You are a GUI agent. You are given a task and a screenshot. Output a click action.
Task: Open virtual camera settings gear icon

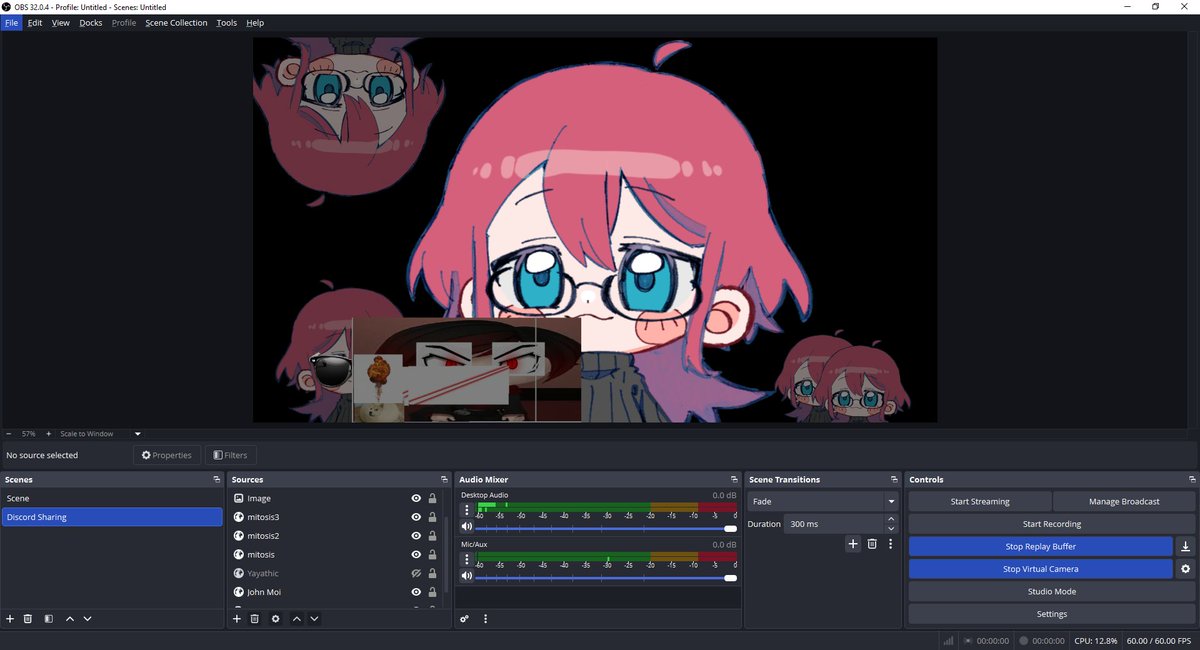[x=1186, y=569]
